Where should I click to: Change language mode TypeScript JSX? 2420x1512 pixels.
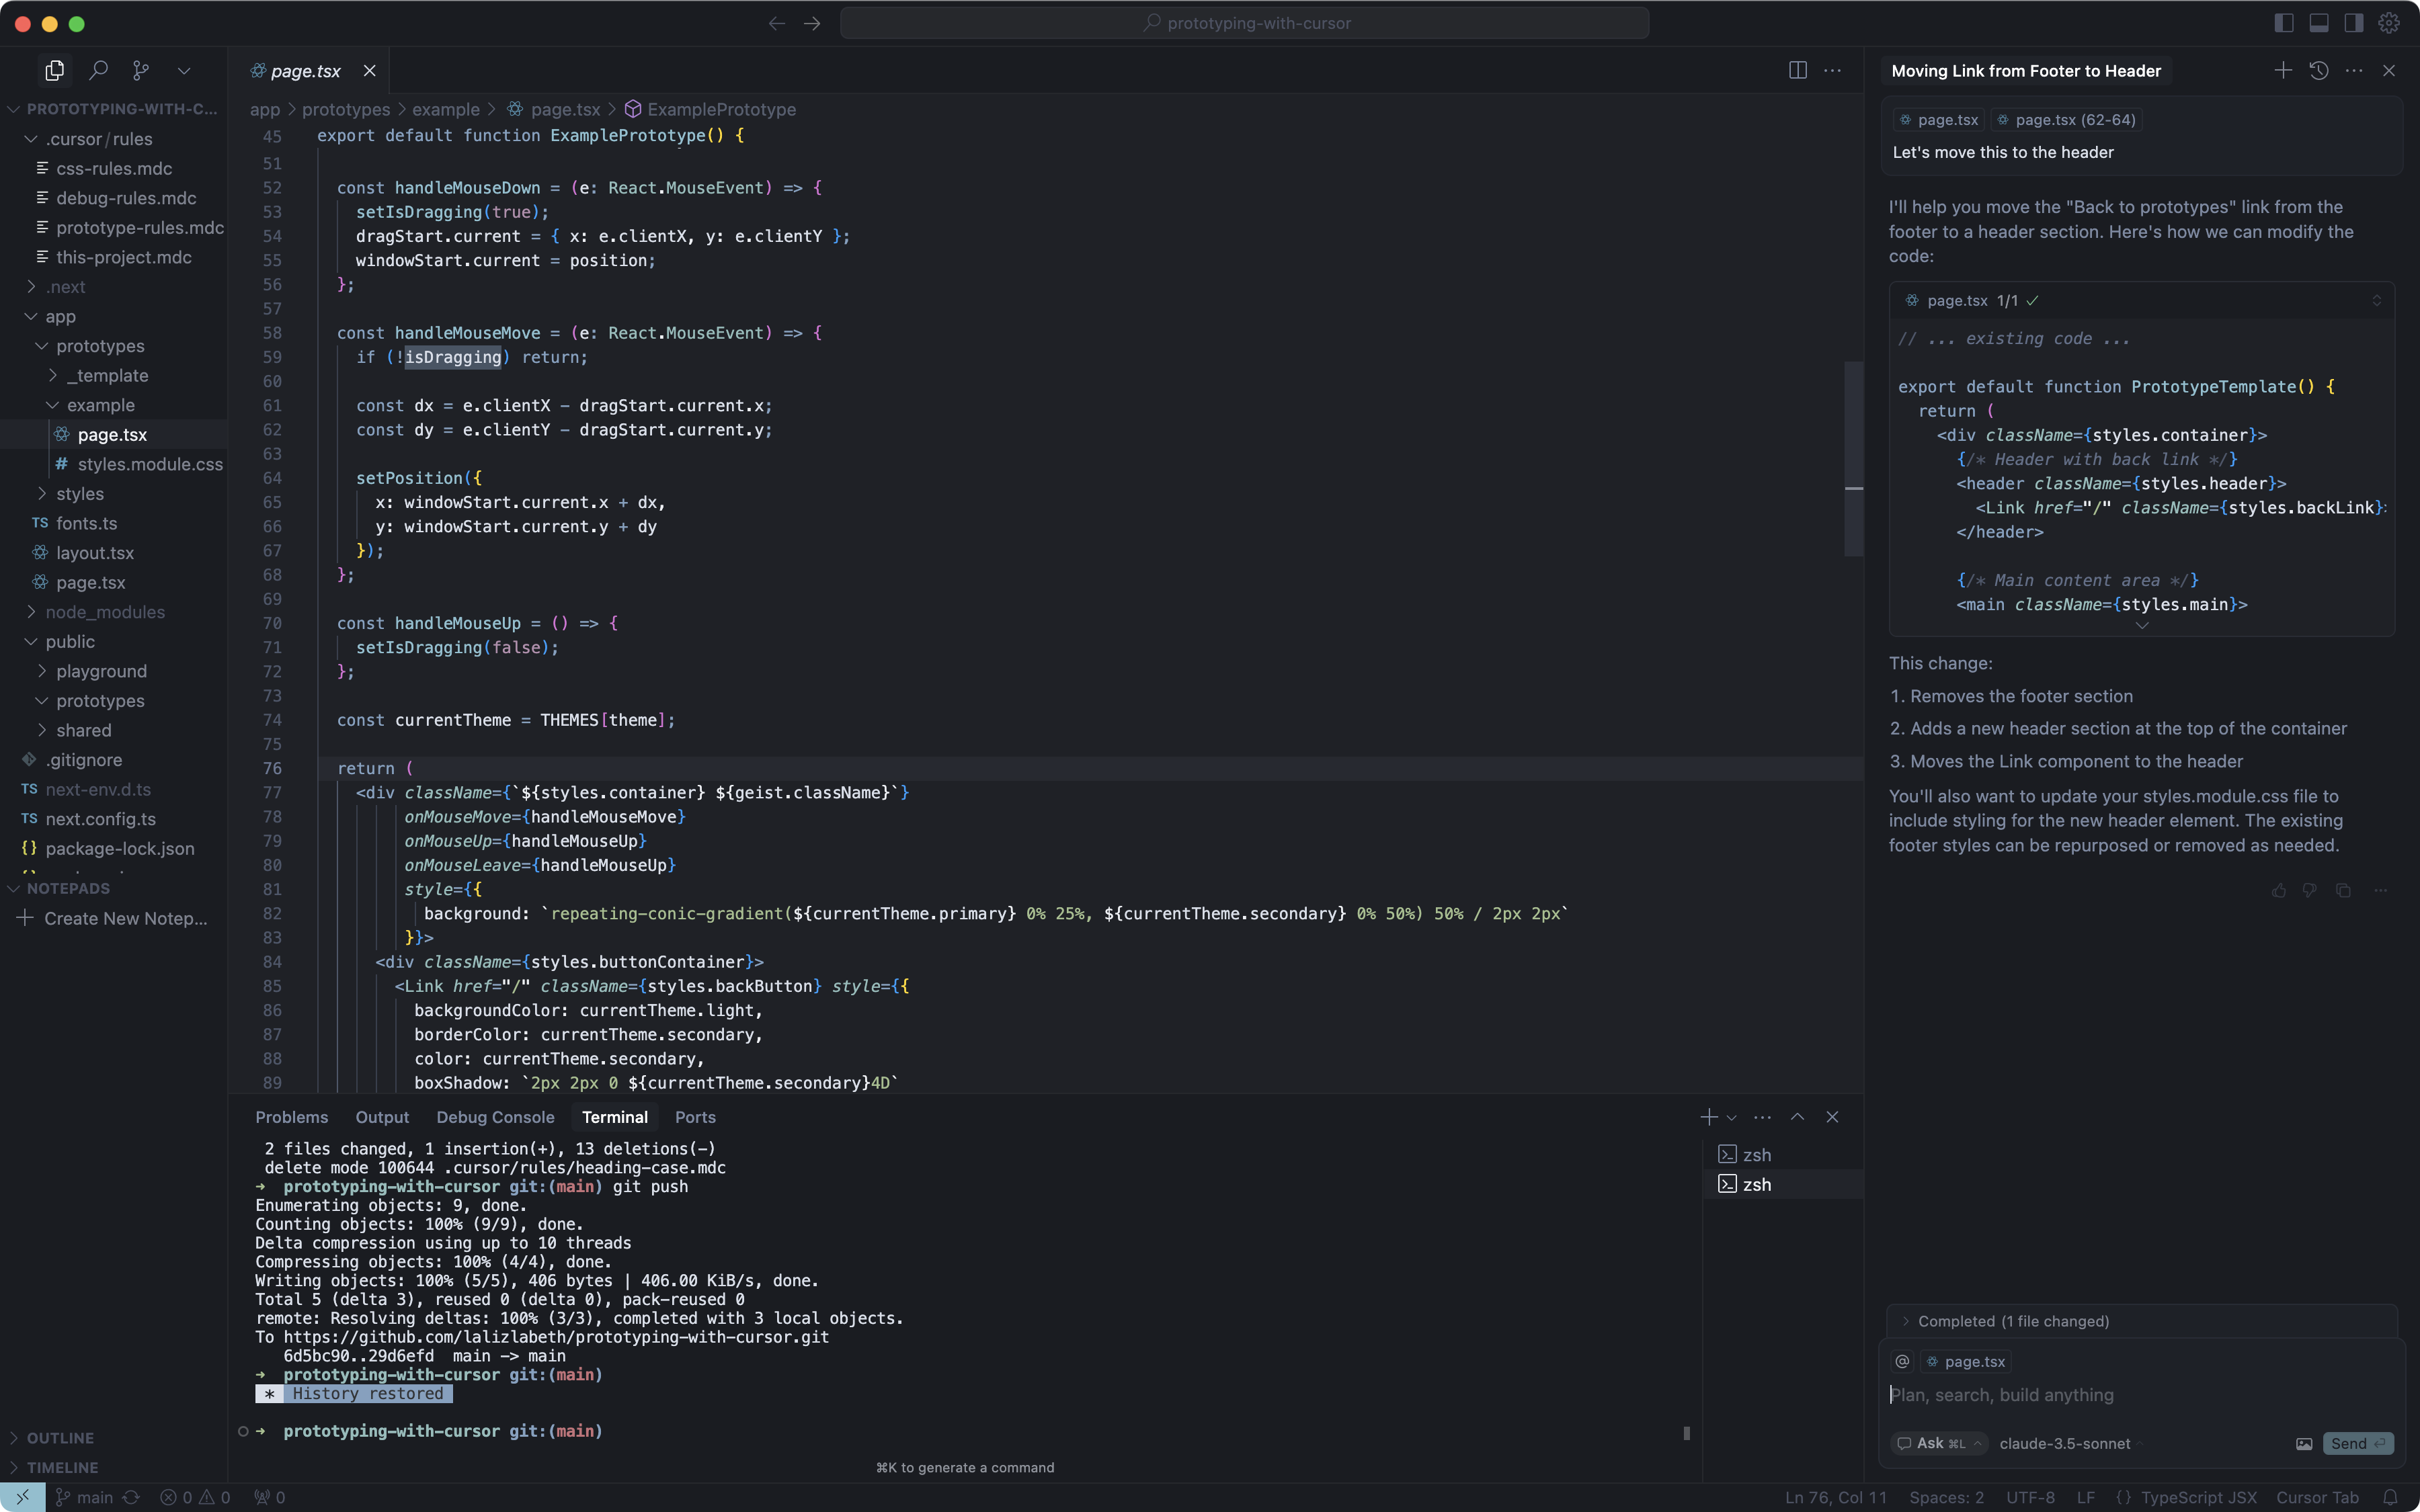point(2198,1497)
